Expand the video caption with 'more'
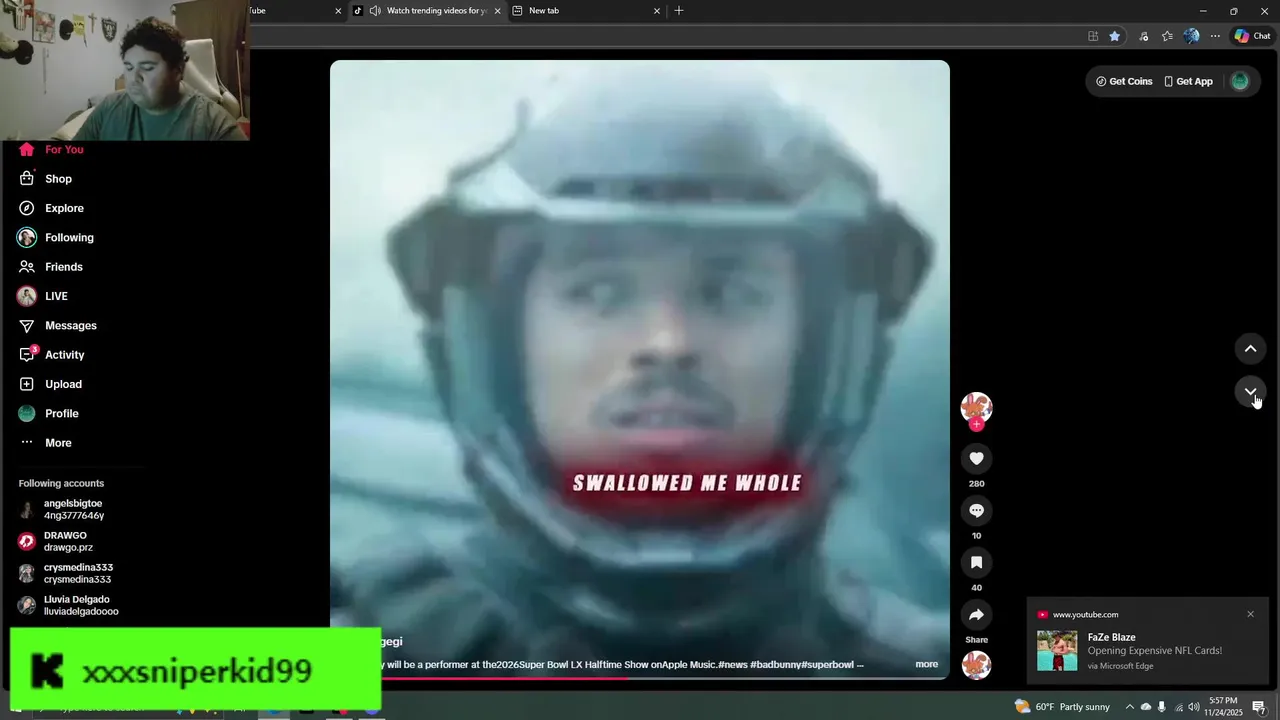 pyautogui.click(x=926, y=664)
